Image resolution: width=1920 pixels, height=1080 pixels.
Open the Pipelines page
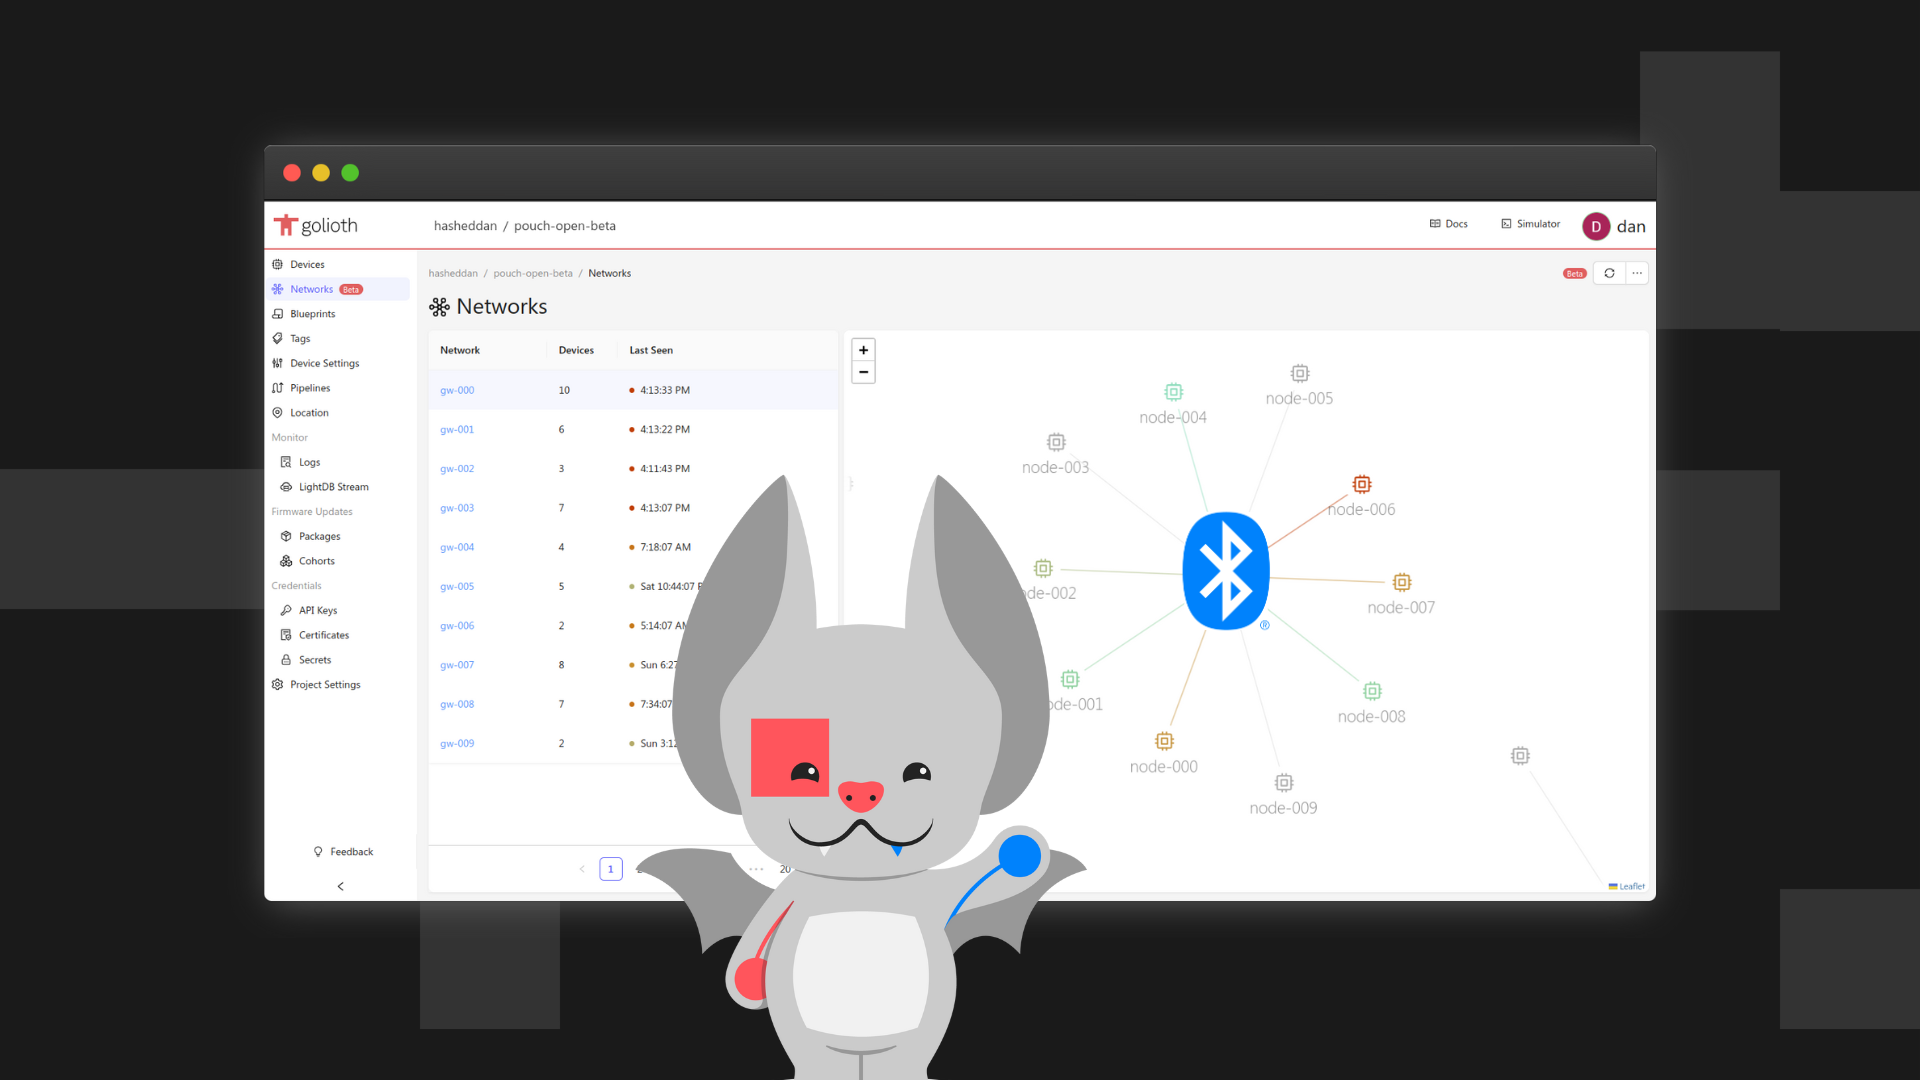click(310, 388)
